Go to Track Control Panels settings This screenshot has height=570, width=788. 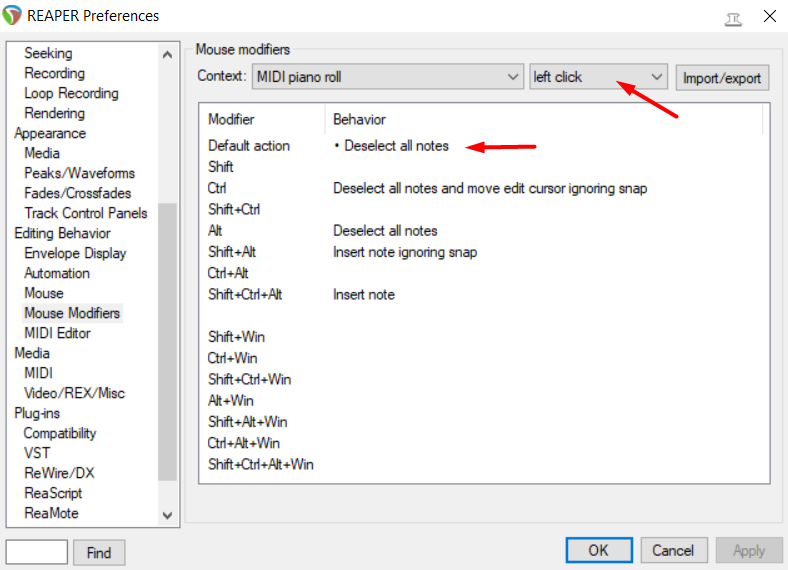(x=85, y=213)
